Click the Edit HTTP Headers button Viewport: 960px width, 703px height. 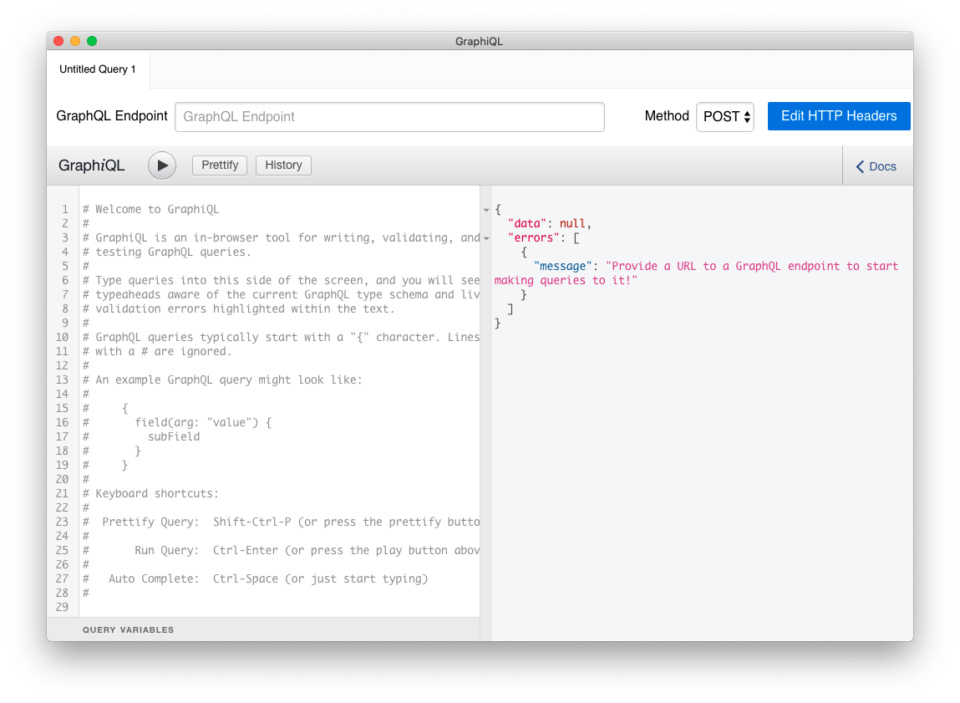click(x=838, y=116)
